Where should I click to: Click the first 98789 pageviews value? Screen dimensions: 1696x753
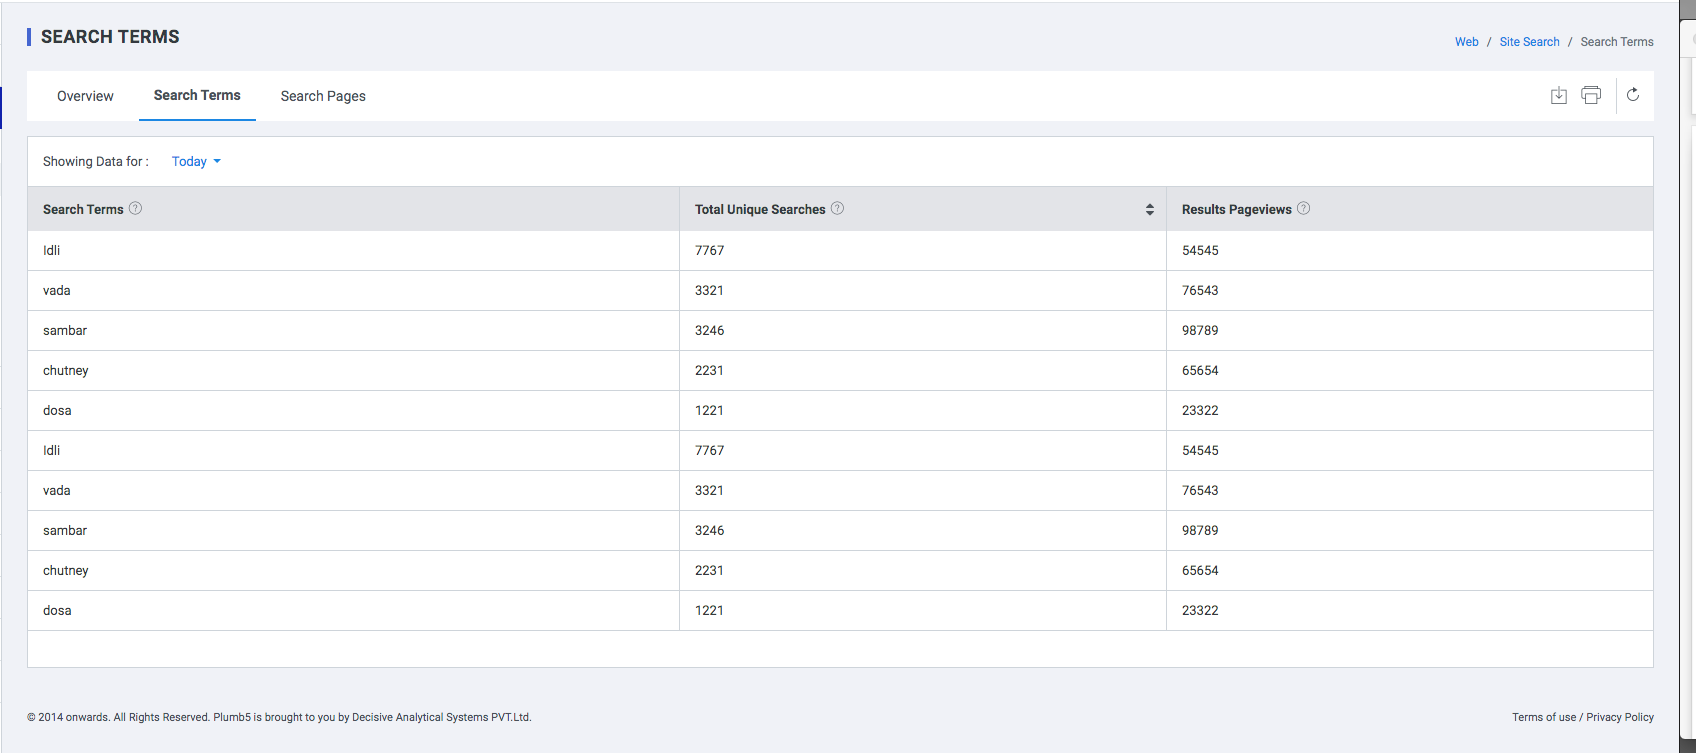point(1200,330)
